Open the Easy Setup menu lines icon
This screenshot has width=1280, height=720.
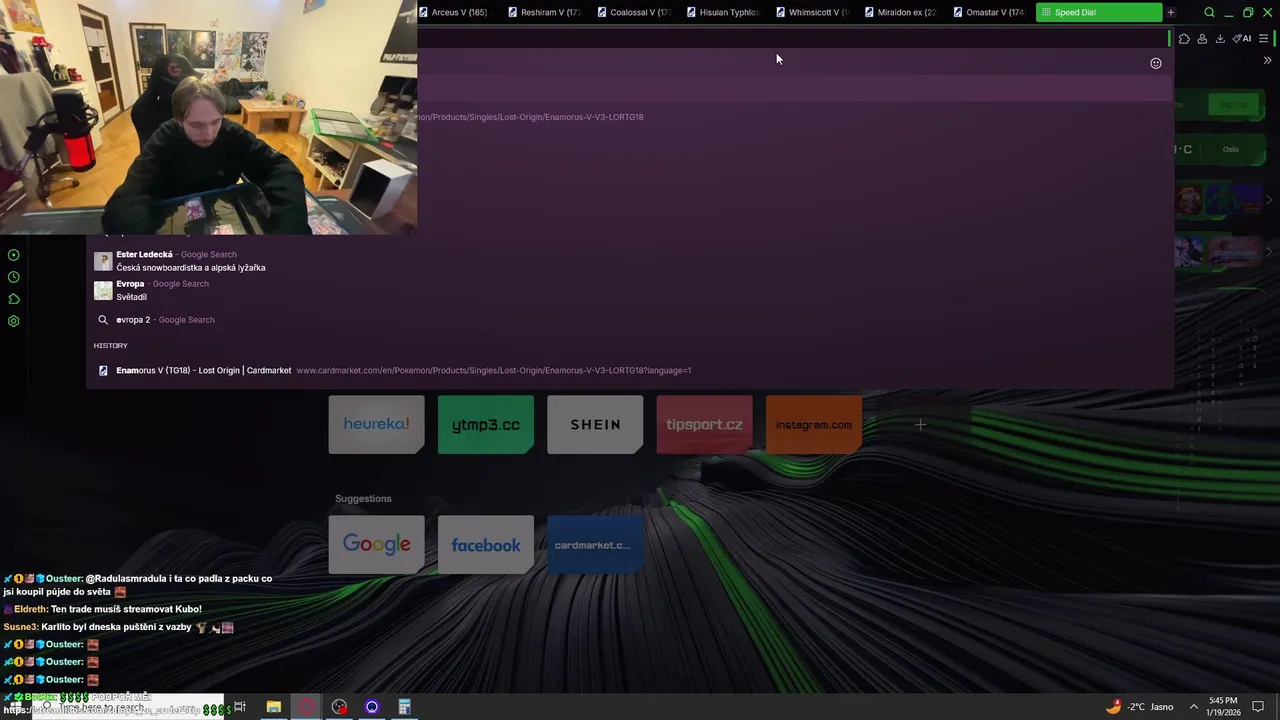tap(1264, 39)
